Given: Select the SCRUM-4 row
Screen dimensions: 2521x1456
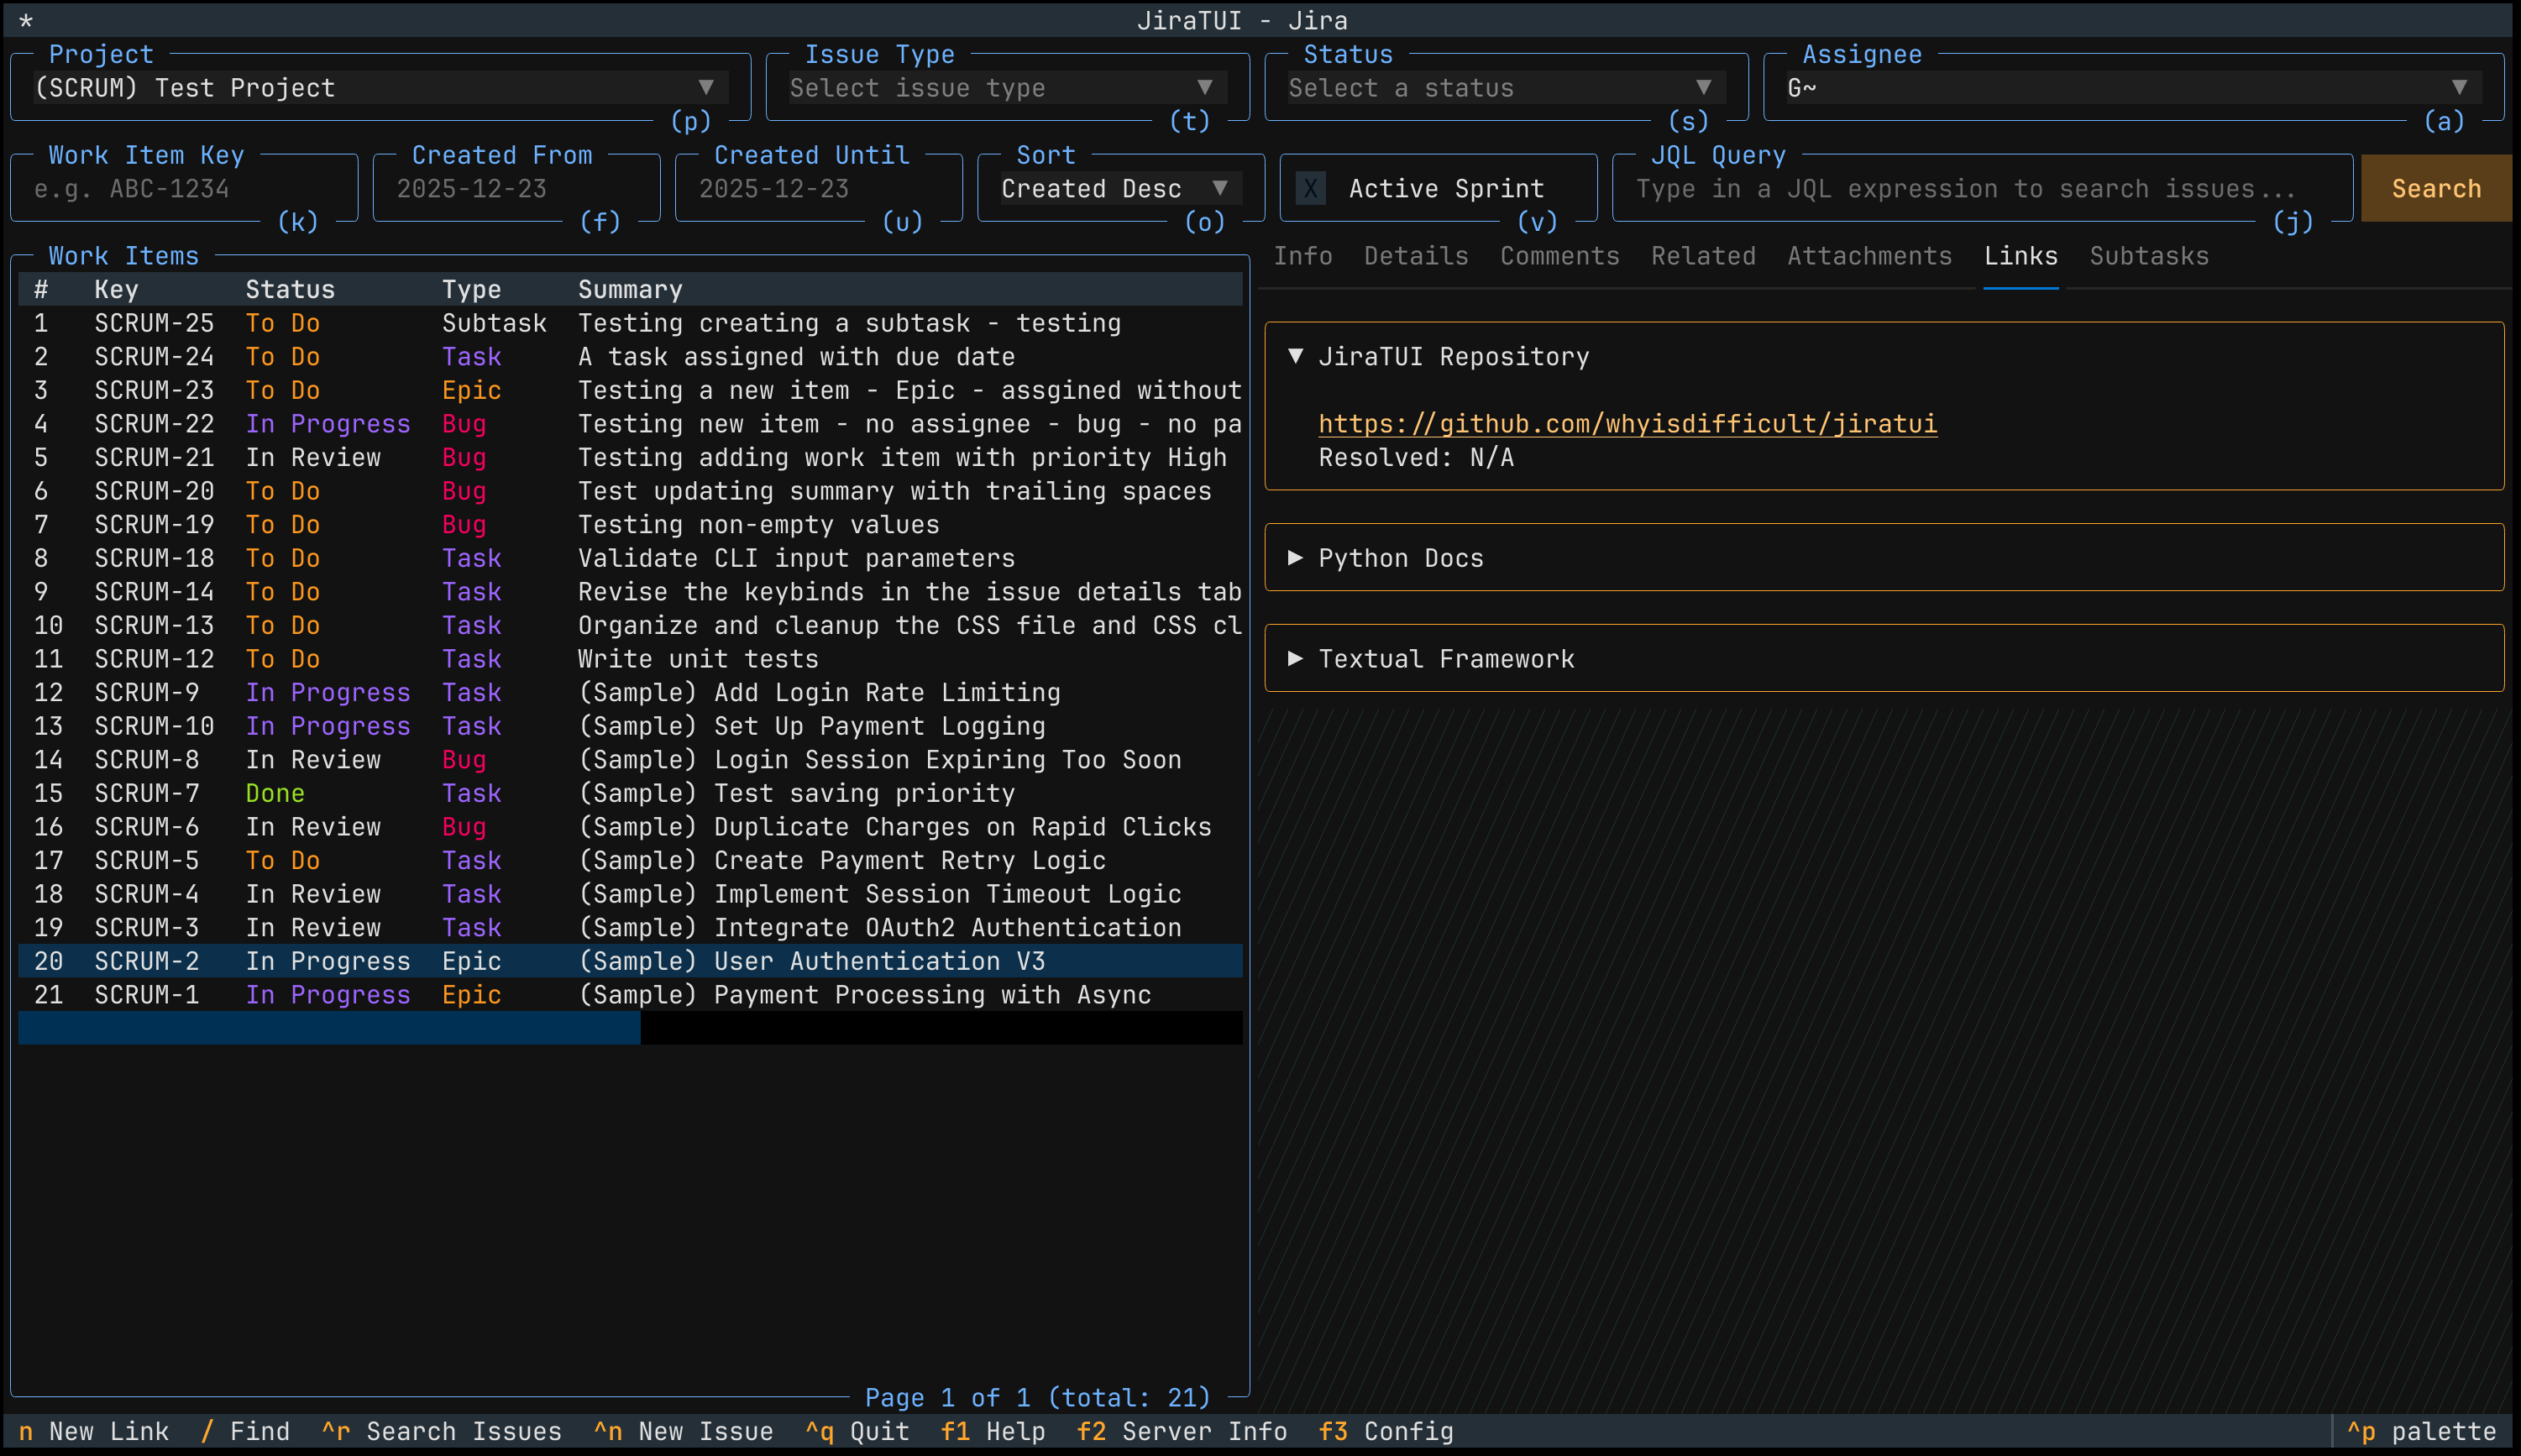Looking at the screenshot, I should tap(630, 894).
